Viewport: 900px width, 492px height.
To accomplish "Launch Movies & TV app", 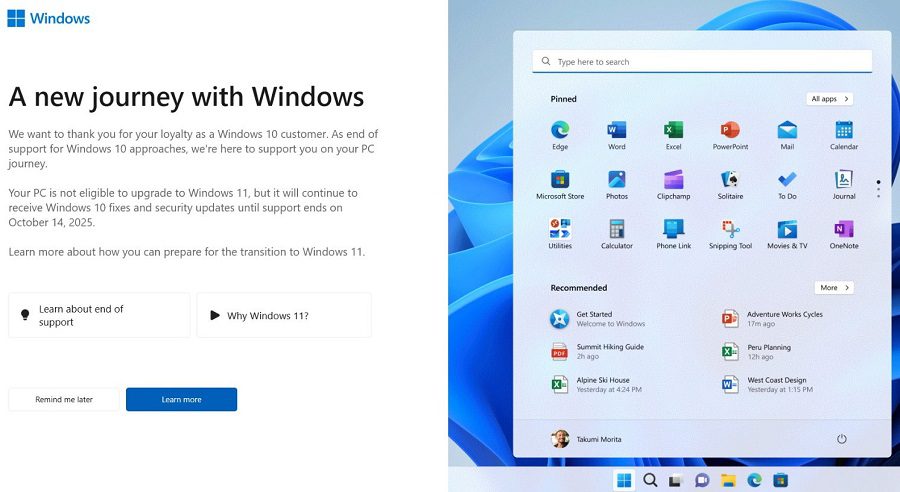I will tap(787, 234).
